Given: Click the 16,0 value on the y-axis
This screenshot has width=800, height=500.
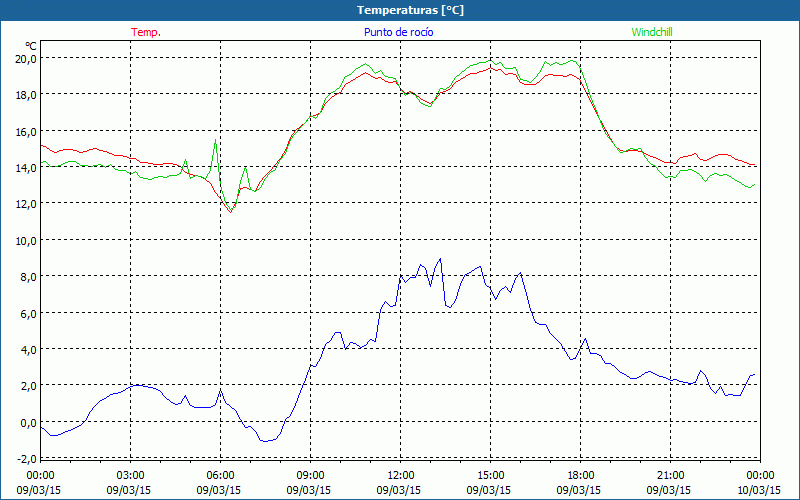Looking at the screenshot, I should click(27, 131).
